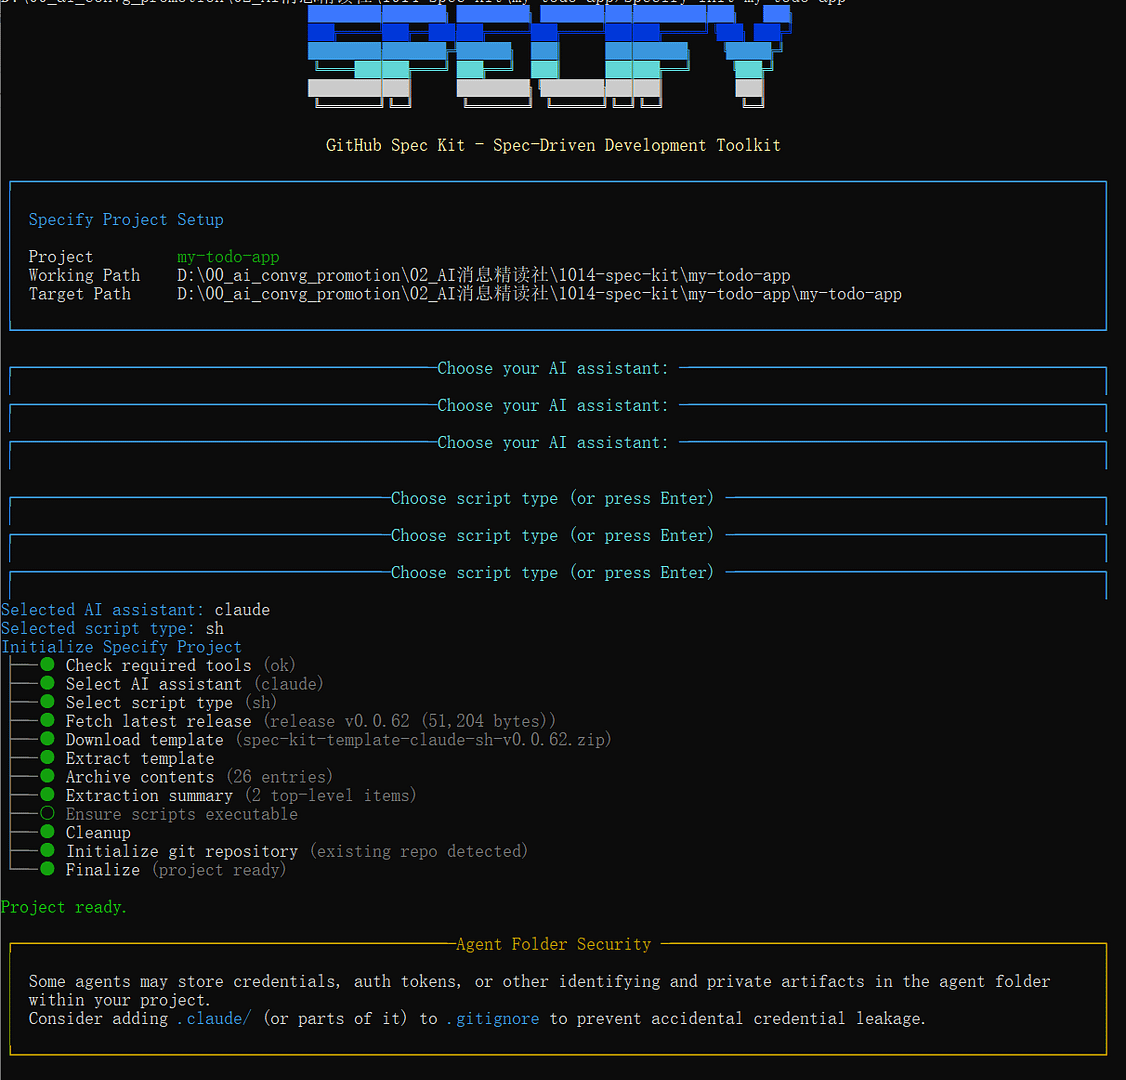Click the green dot next to Finalize step
1126x1080 pixels.
(x=47, y=869)
